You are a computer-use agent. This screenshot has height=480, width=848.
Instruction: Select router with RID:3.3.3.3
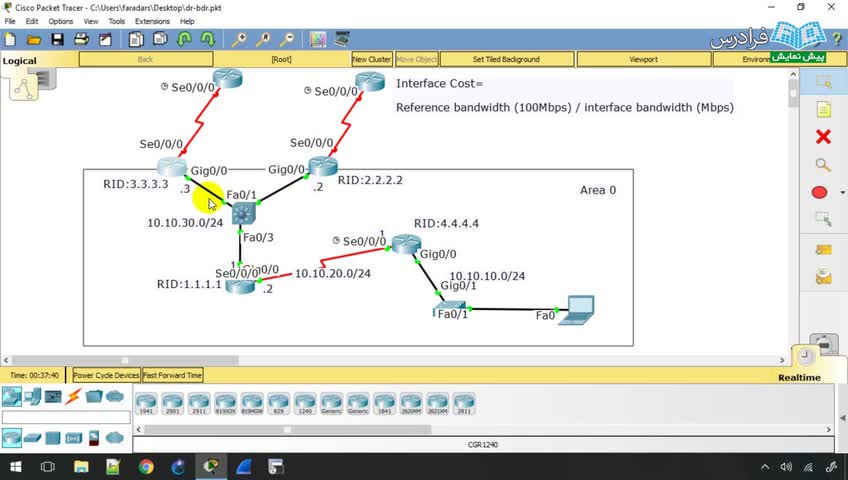click(x=172, y=166)
